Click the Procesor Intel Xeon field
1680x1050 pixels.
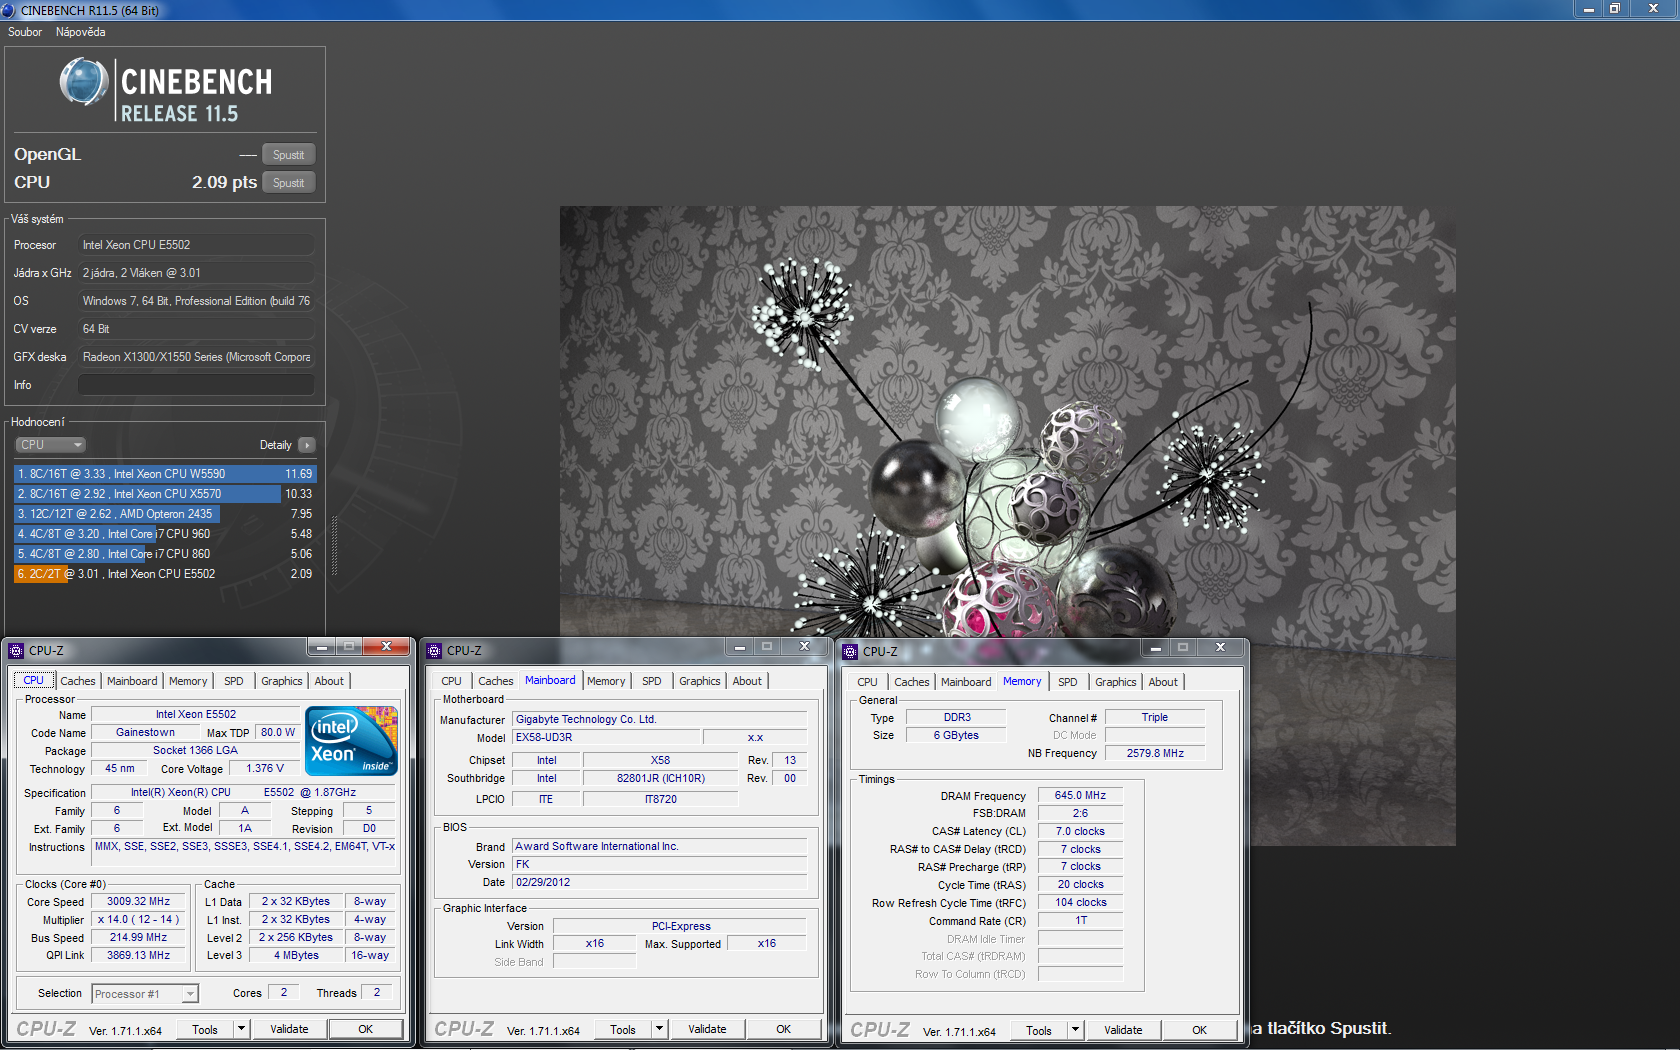point(196,245)
